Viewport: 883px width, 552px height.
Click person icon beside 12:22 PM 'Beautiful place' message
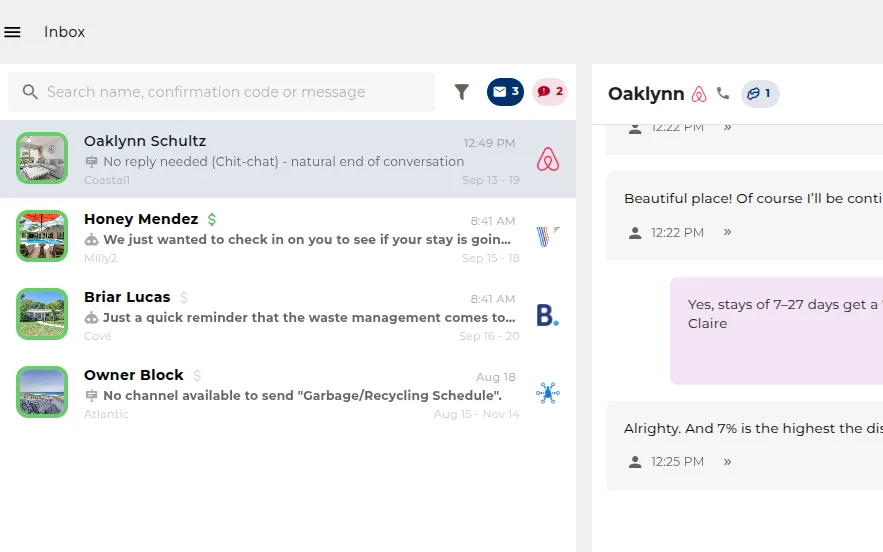coord(635,233)
